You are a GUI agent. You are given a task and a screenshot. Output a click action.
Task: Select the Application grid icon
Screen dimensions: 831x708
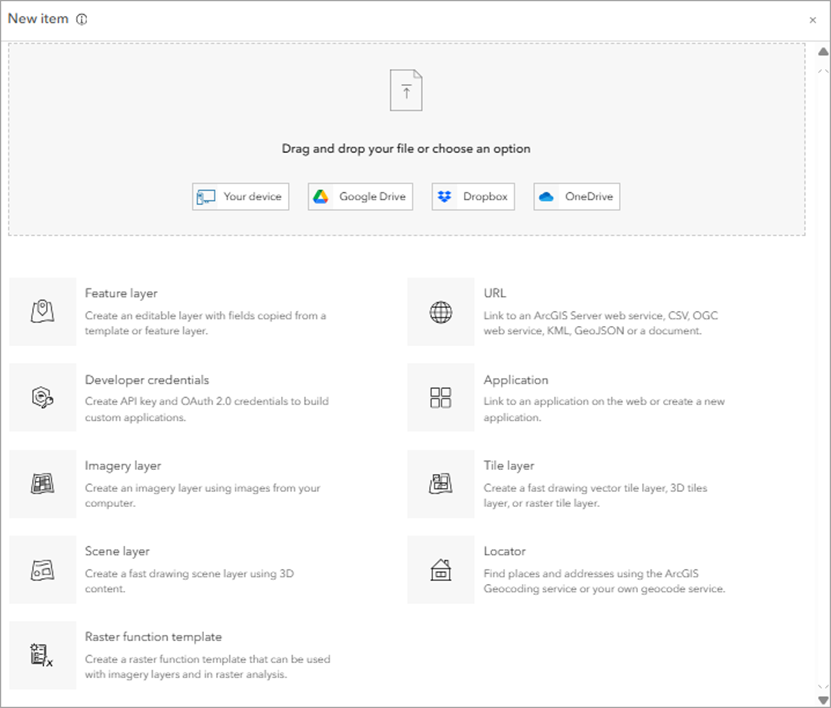coord(441,397)
